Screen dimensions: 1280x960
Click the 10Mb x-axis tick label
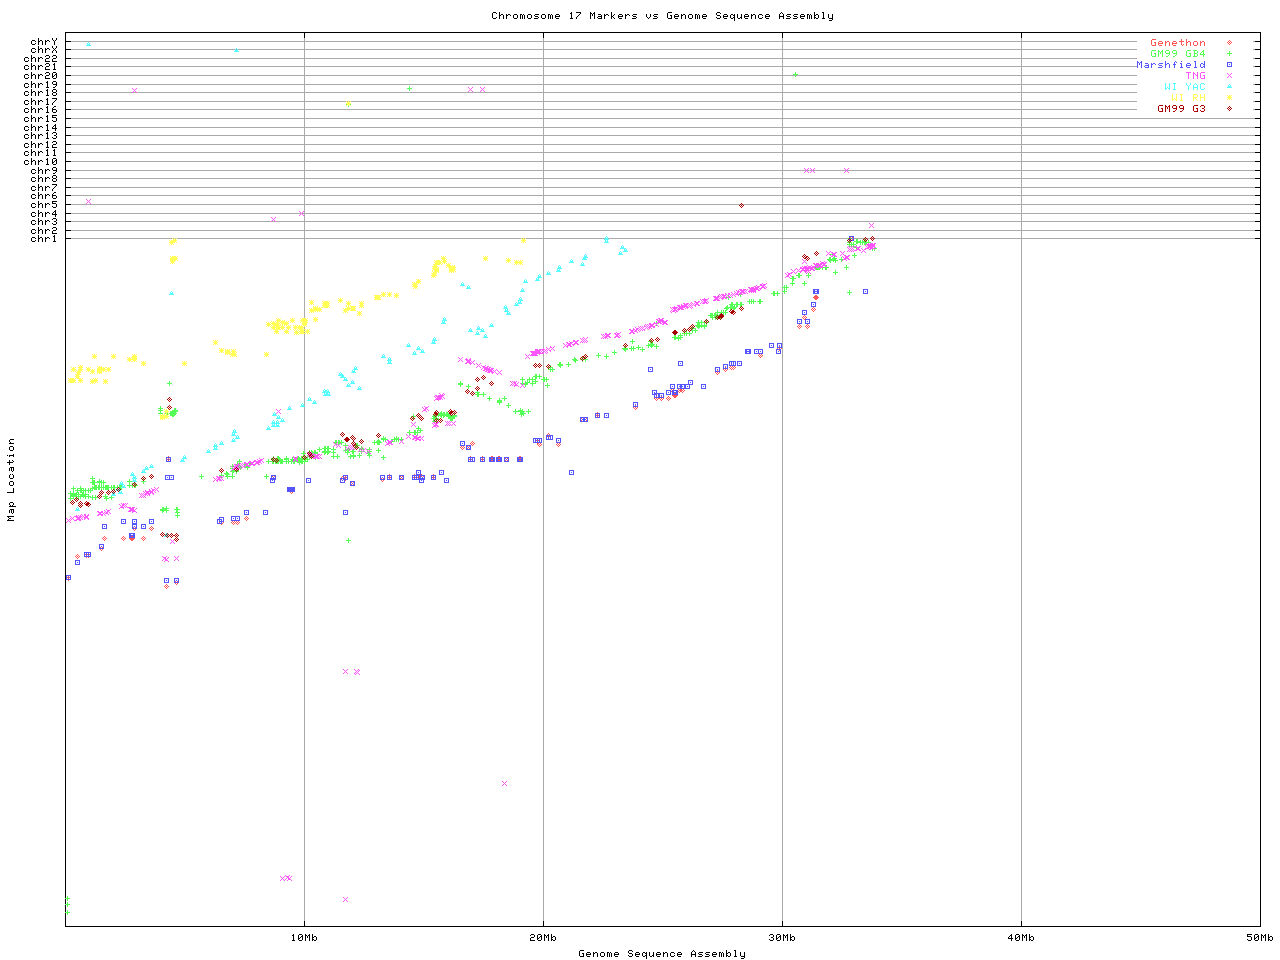304,938
